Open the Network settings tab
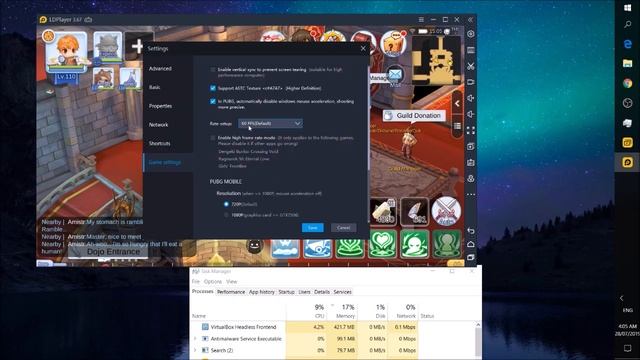The height and width of the screenshot is (360, 640). [158, 125]
